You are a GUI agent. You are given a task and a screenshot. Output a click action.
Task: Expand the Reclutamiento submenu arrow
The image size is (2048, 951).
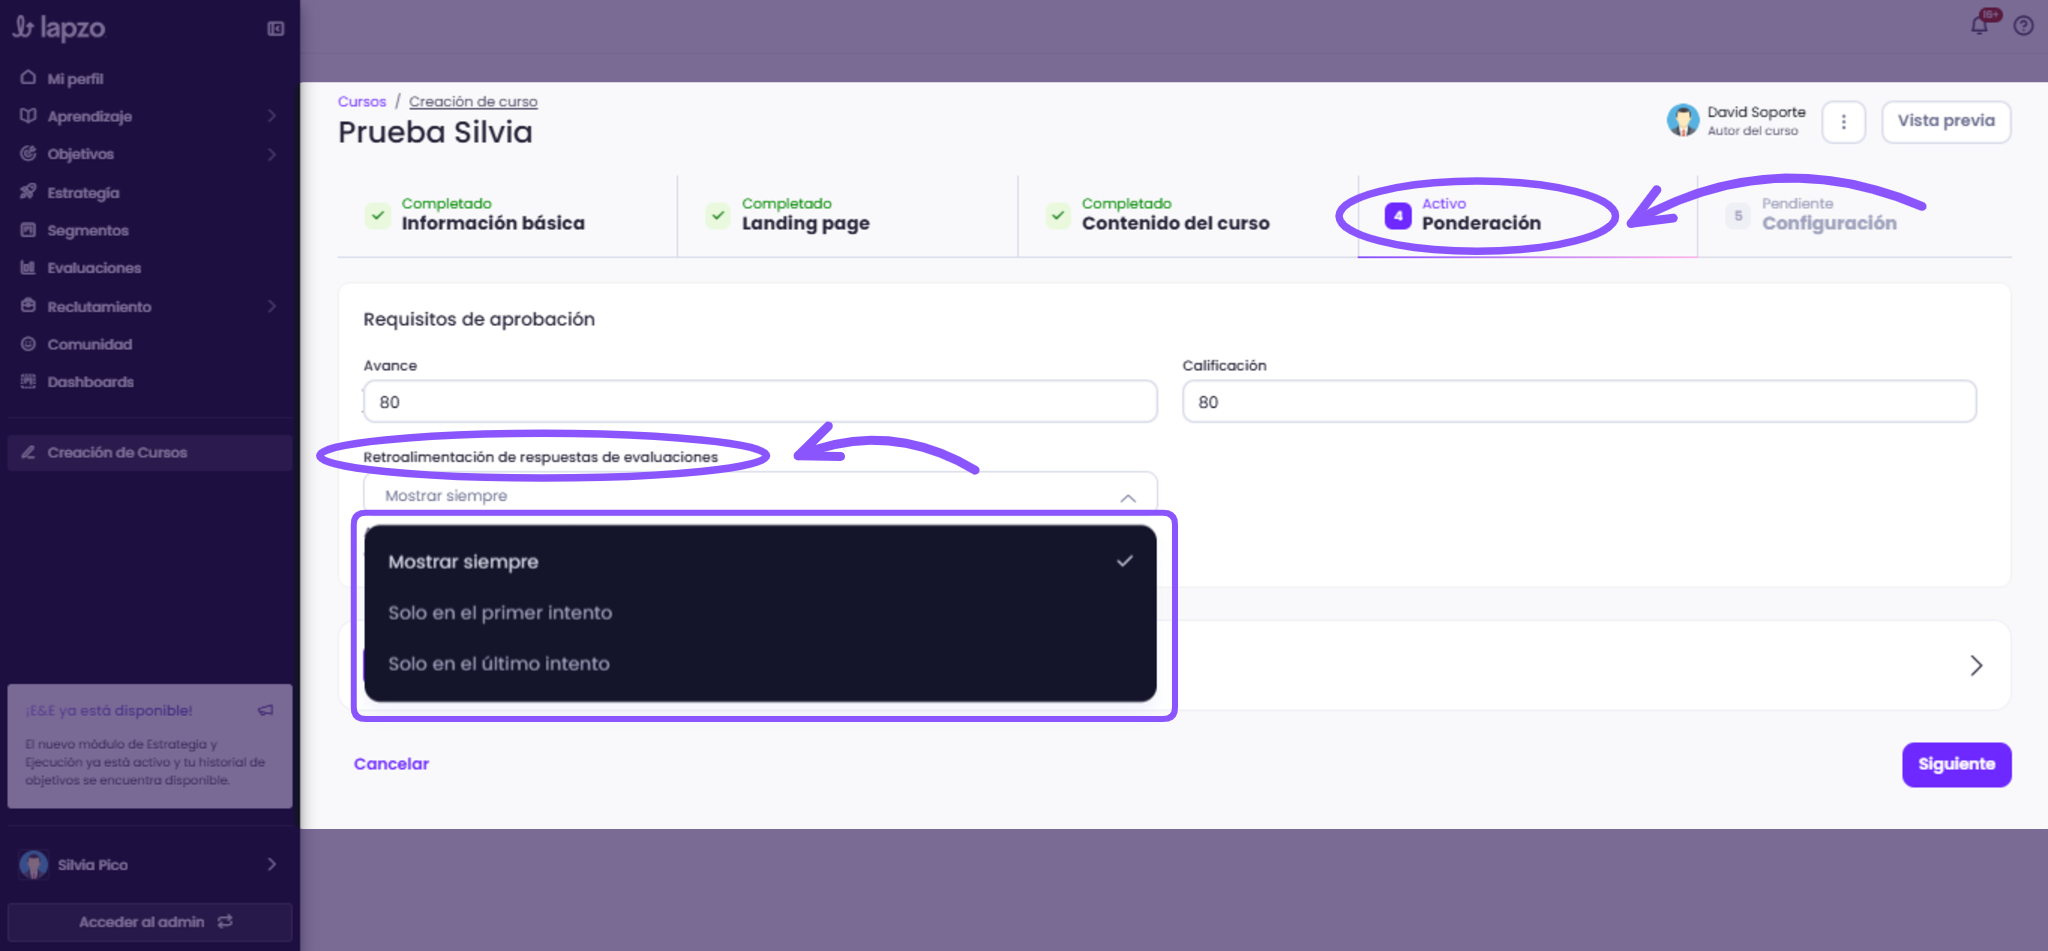pyautogui.click(x=272, y=306)
